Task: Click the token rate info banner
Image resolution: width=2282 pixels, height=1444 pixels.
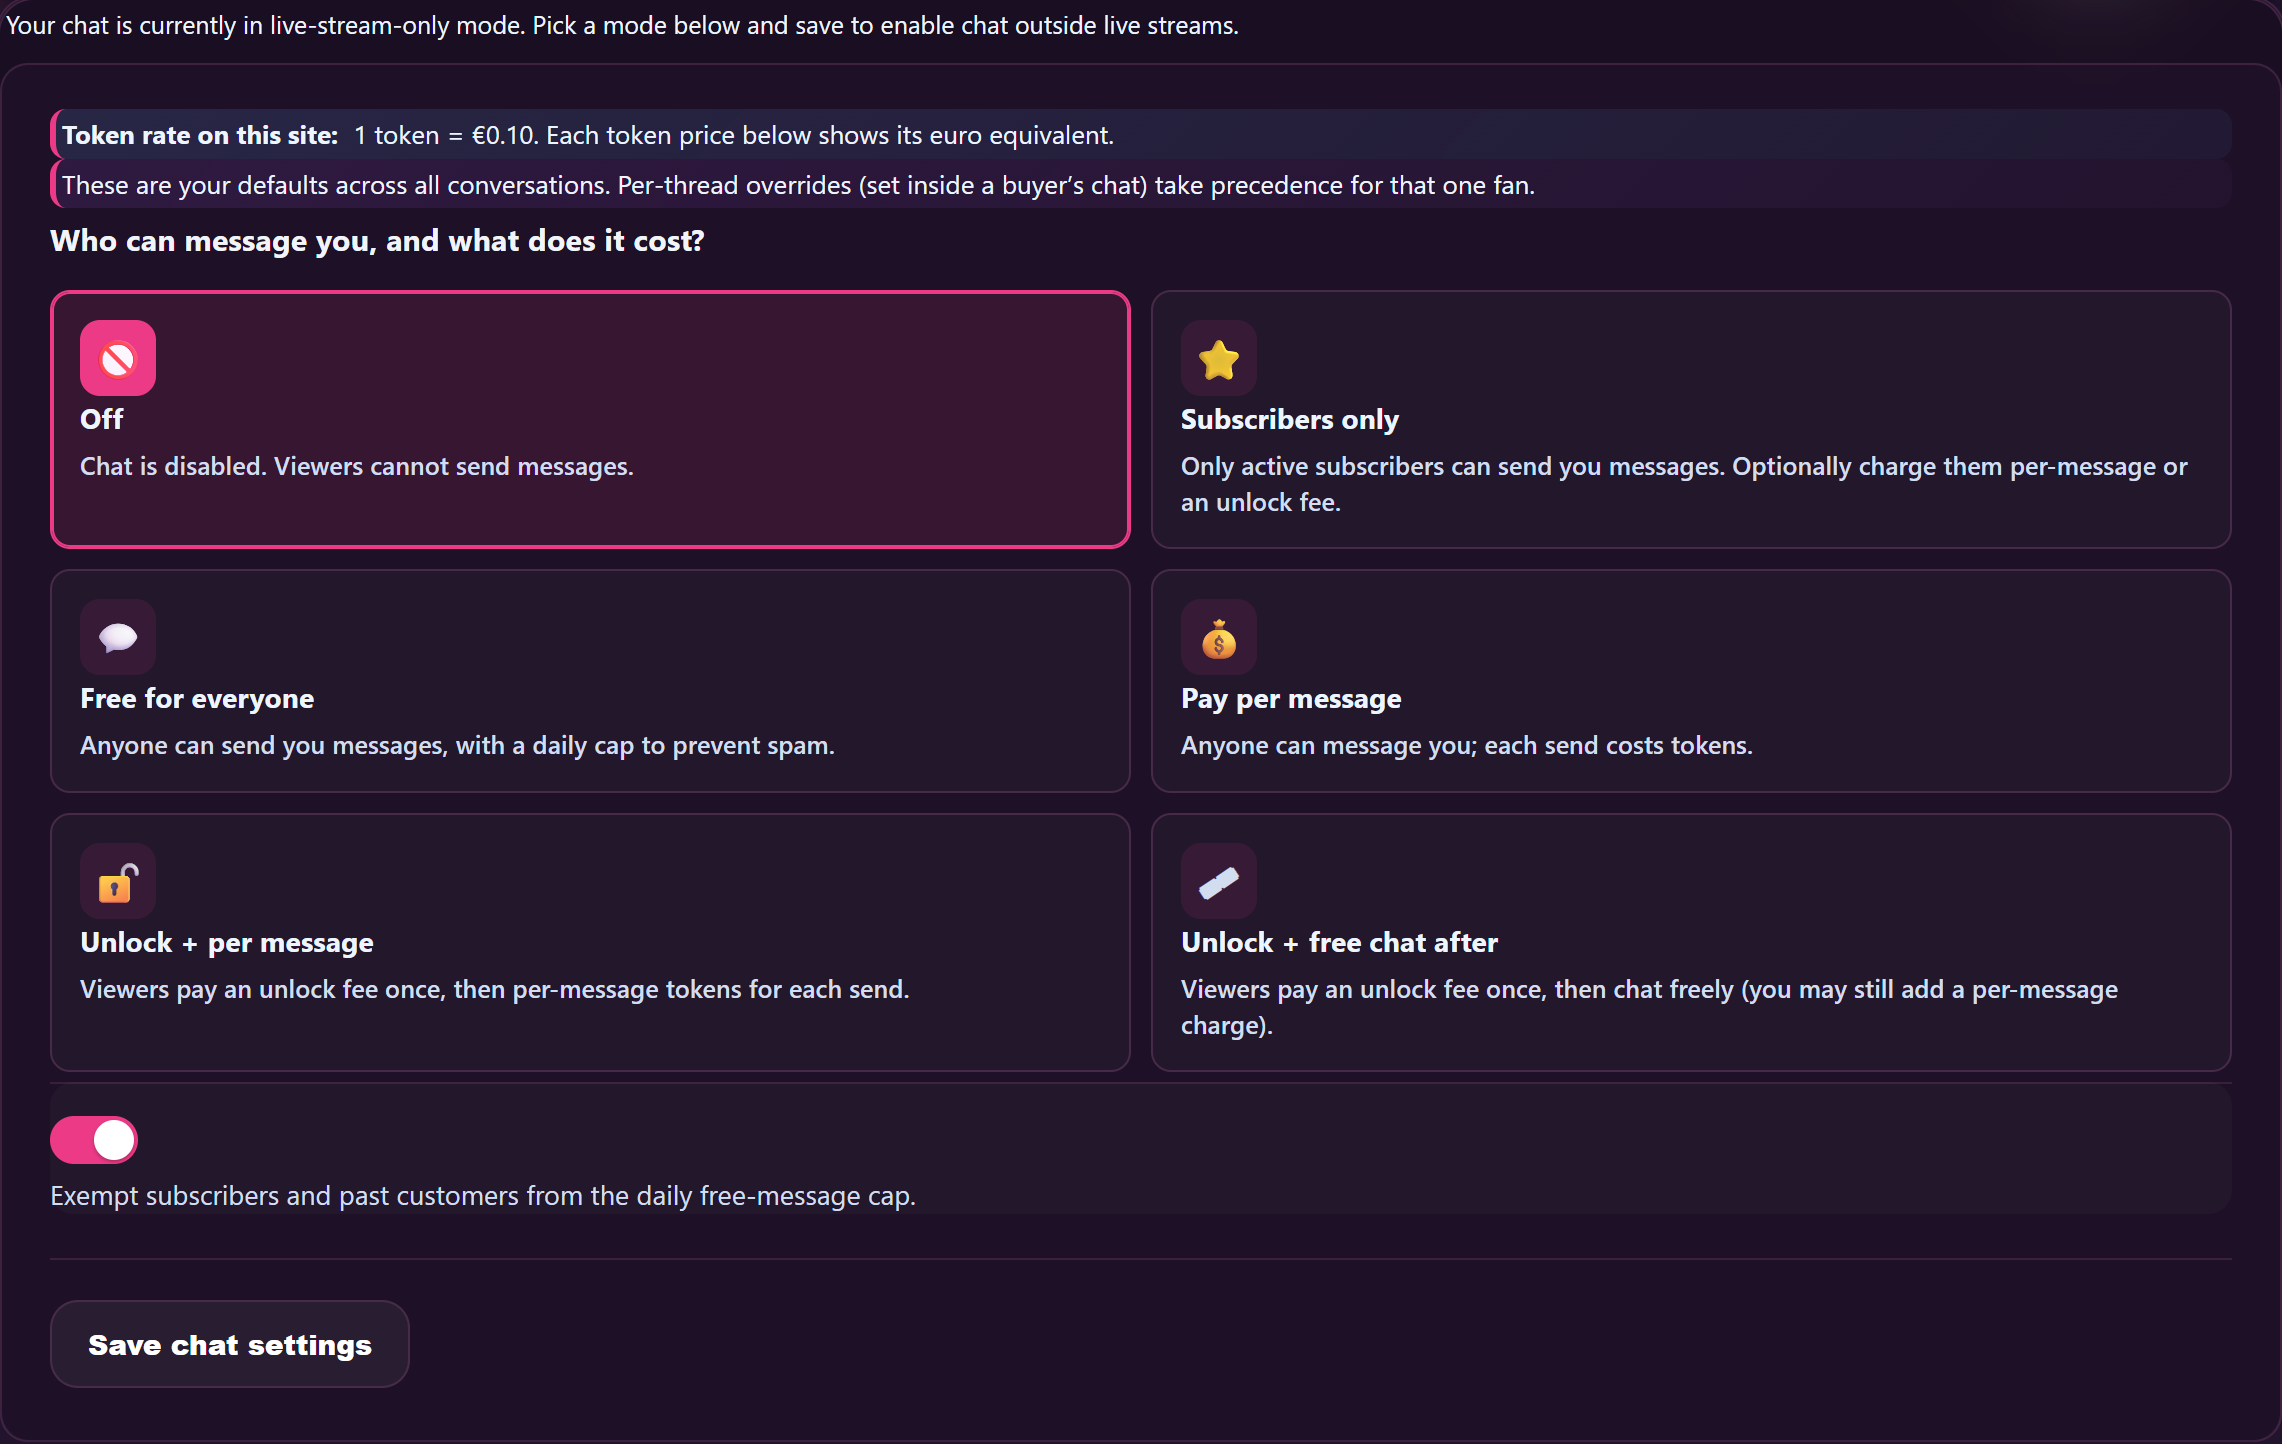Action: (x=1141, y=135)
